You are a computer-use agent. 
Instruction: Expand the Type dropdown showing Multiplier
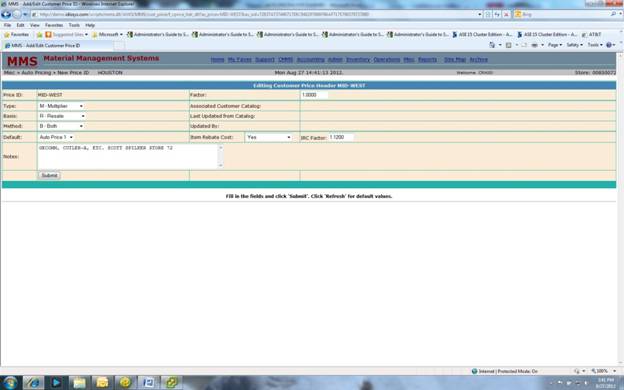[x=61, y=106]
